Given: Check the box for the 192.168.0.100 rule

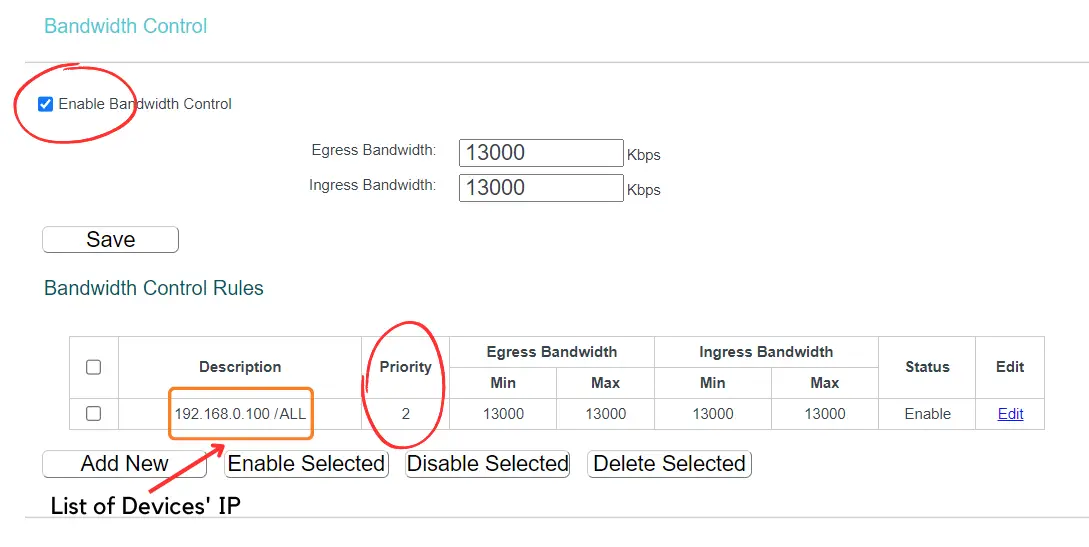Looking at the screenshot, I should pos(93,413).
